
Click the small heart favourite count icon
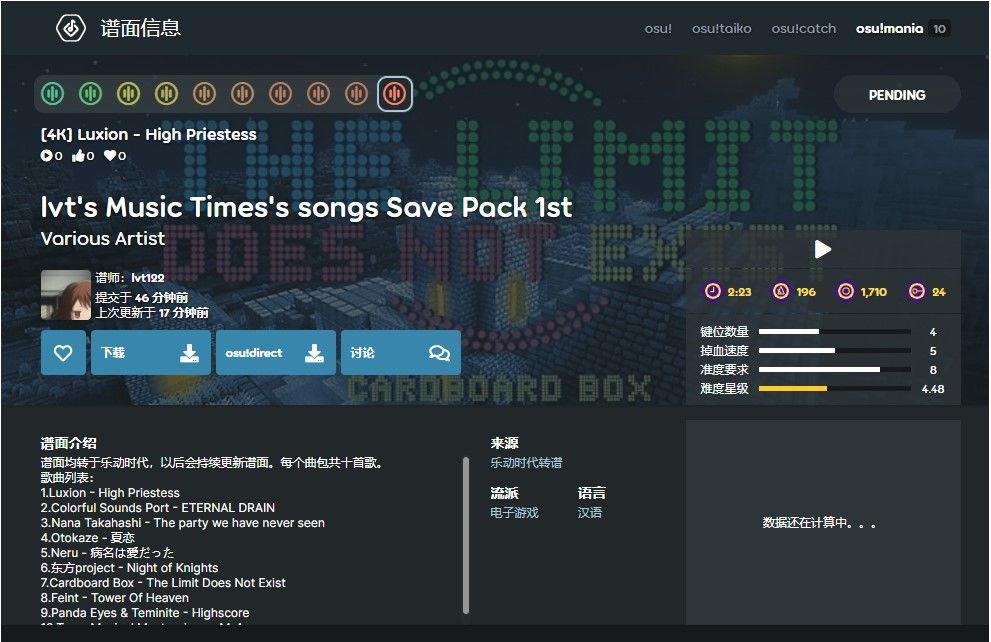[110, 155]
